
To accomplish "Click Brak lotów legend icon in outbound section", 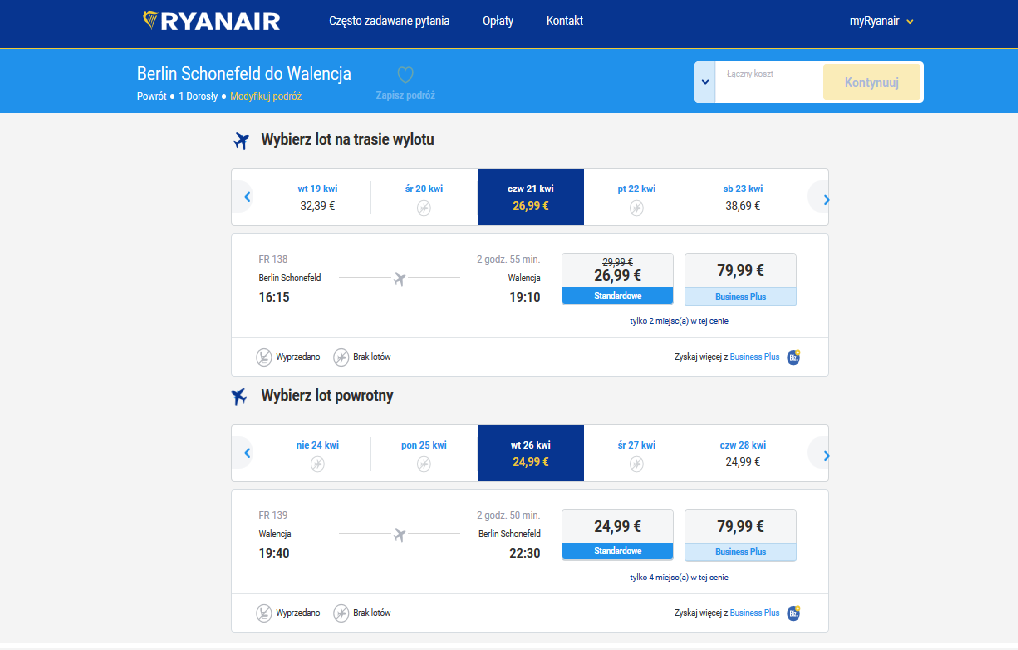I will coord(341,357).
